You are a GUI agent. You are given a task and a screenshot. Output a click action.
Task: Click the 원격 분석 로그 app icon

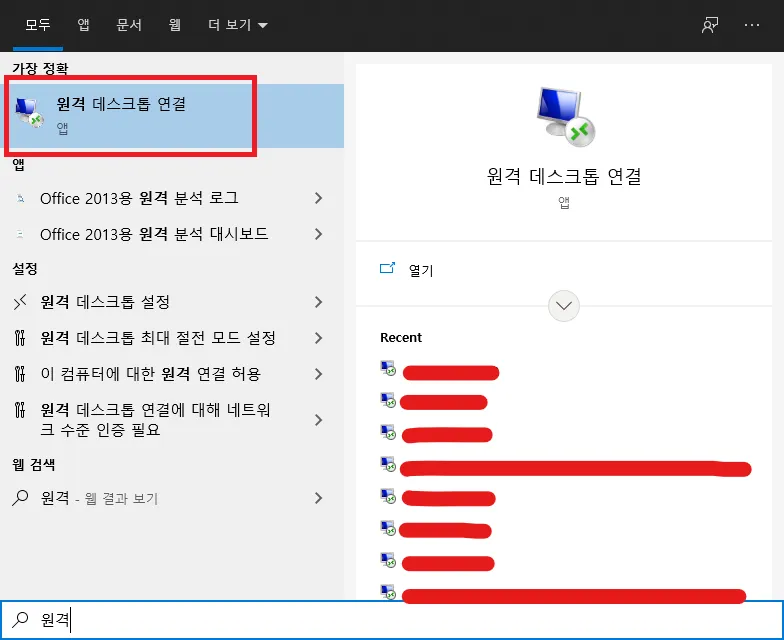tap(20, 198)
